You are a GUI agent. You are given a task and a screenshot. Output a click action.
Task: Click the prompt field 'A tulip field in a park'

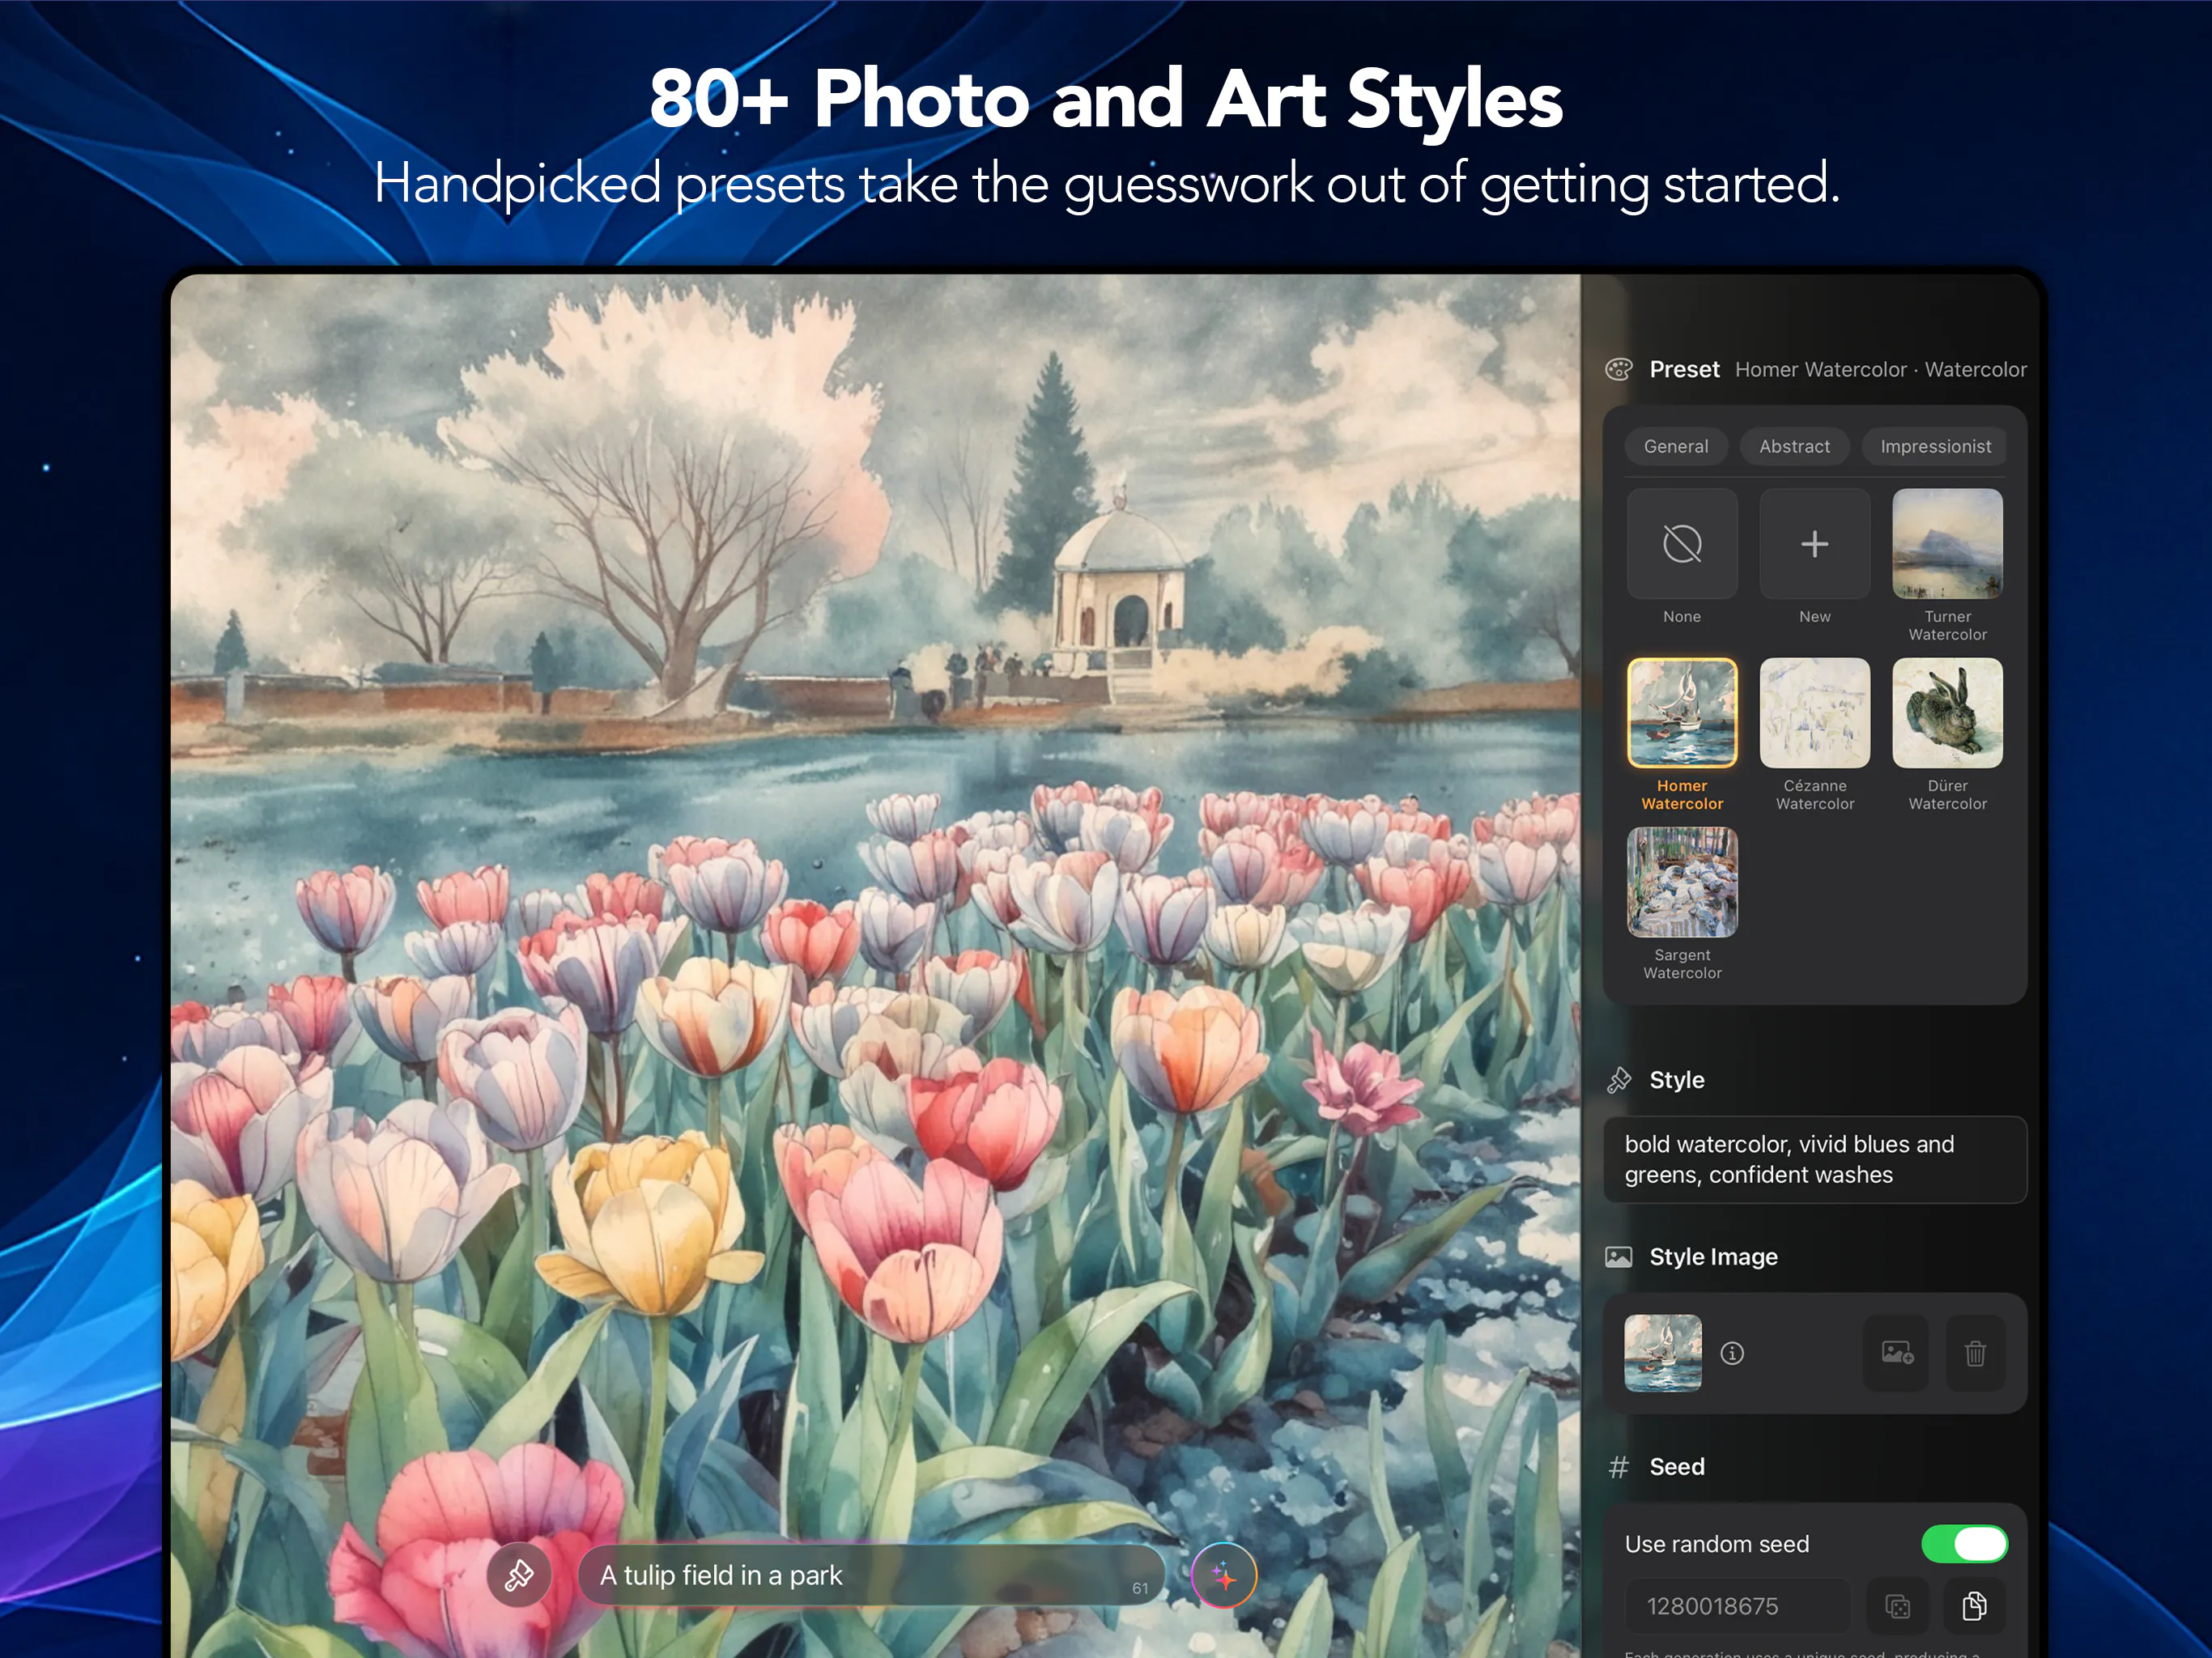871,1575
